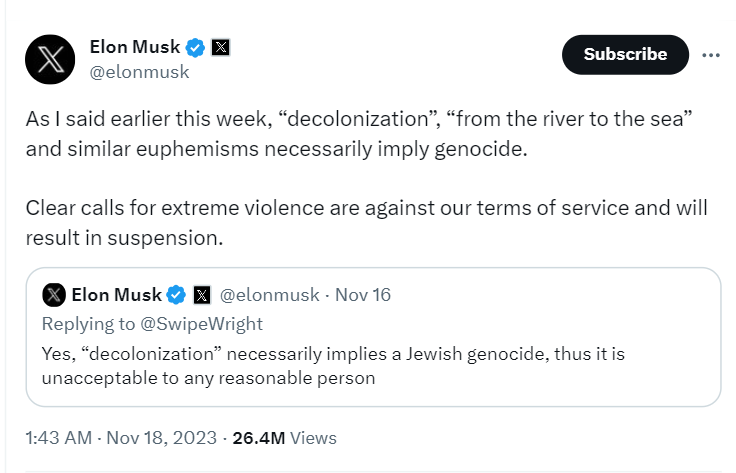Open the Nov 16 date of quoted post

[x=363, y=294]
